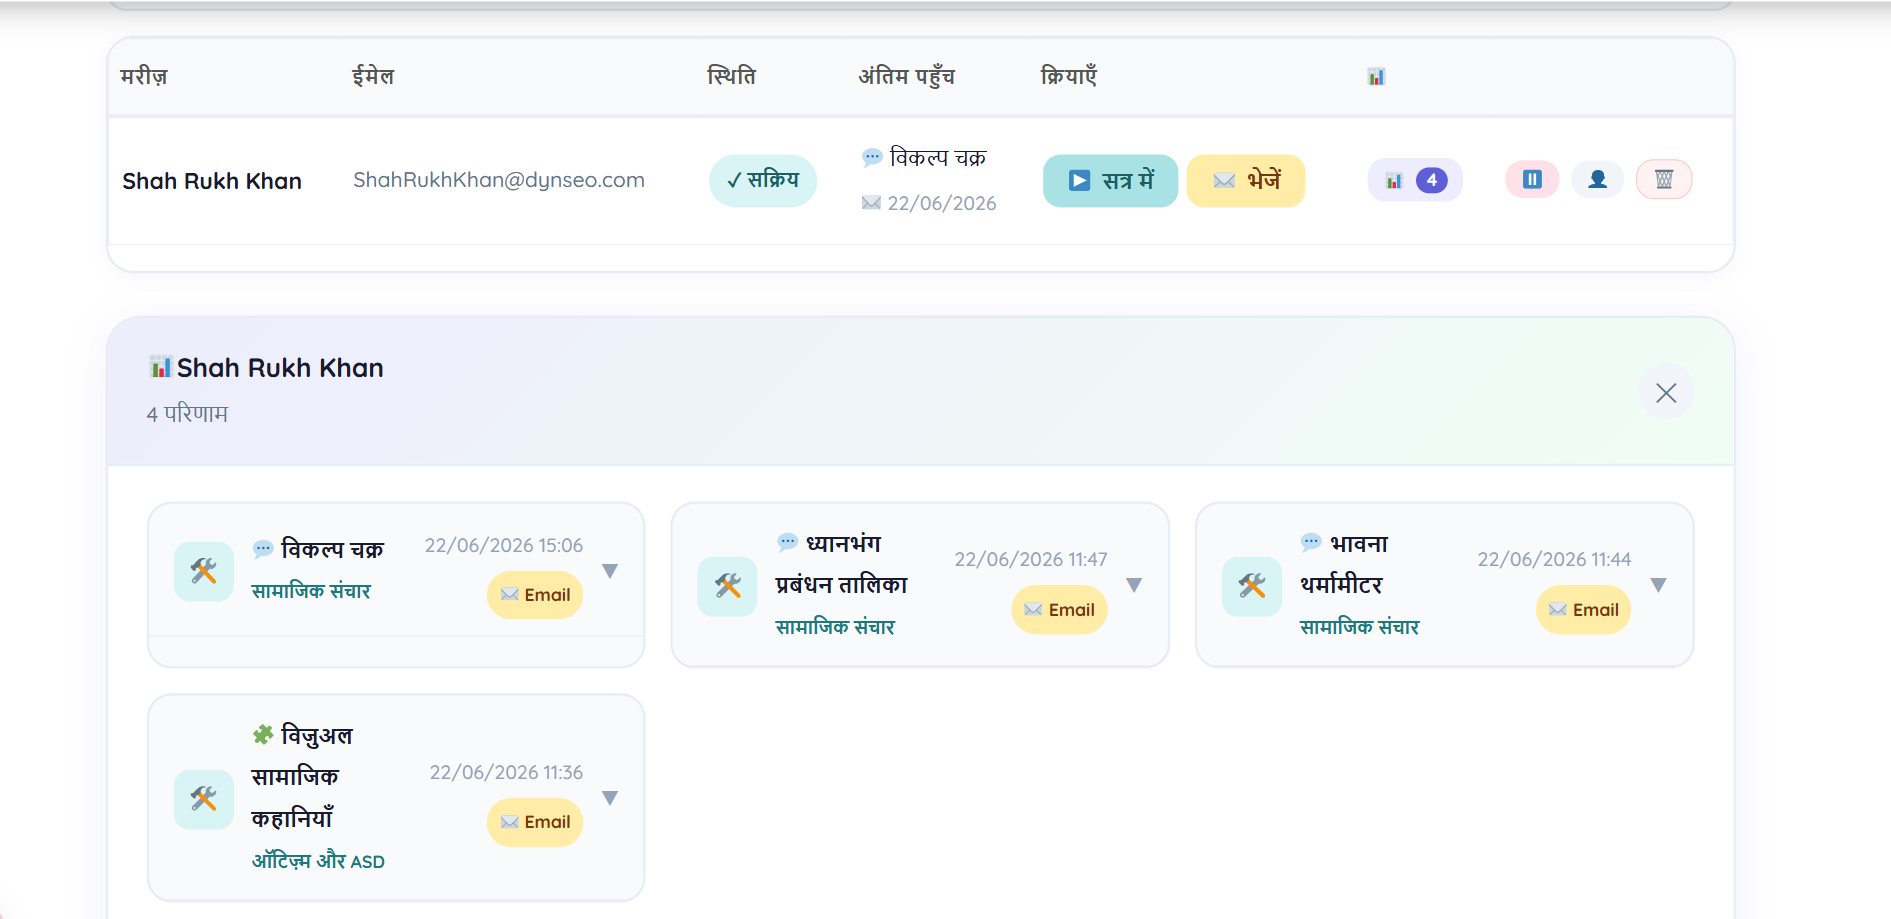Click tools icon on विज़ुअल सामाजिक कहानियाँ card
Screen dimensions: 1891x919
204,799
